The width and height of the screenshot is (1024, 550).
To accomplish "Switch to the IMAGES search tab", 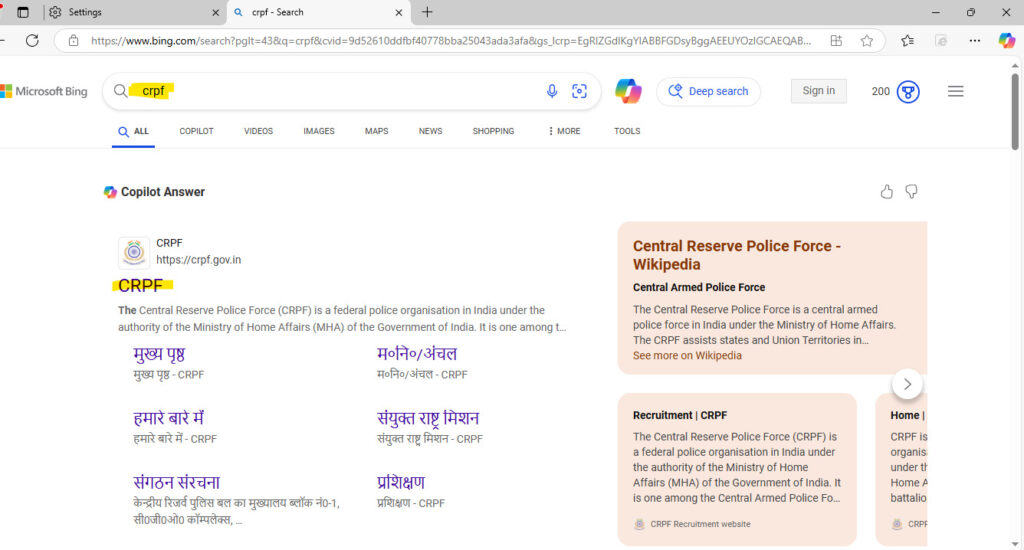I will 319,131.
